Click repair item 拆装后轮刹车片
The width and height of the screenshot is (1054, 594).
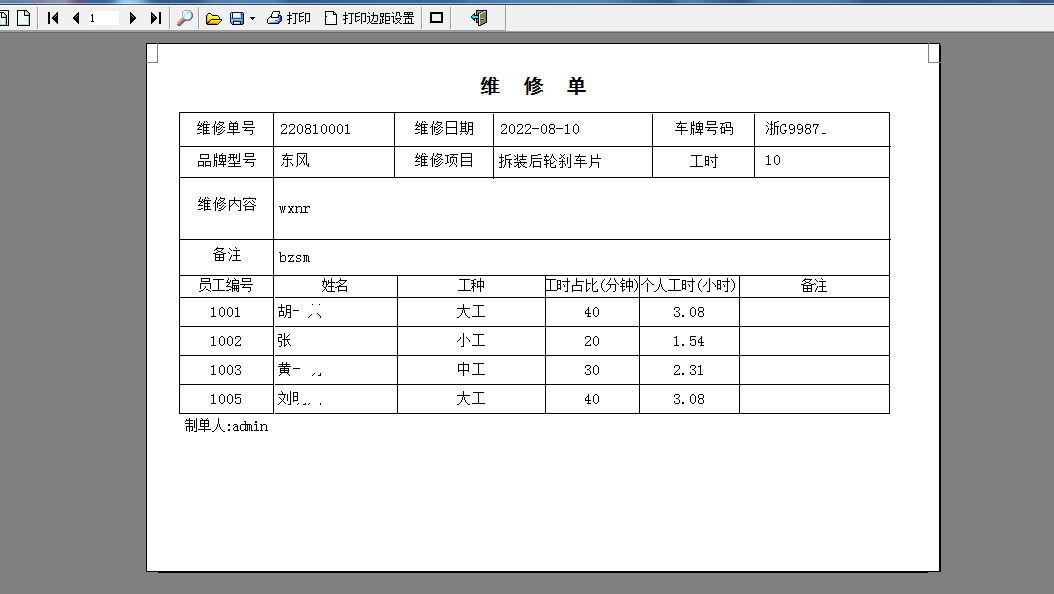[x=550, y=161]
